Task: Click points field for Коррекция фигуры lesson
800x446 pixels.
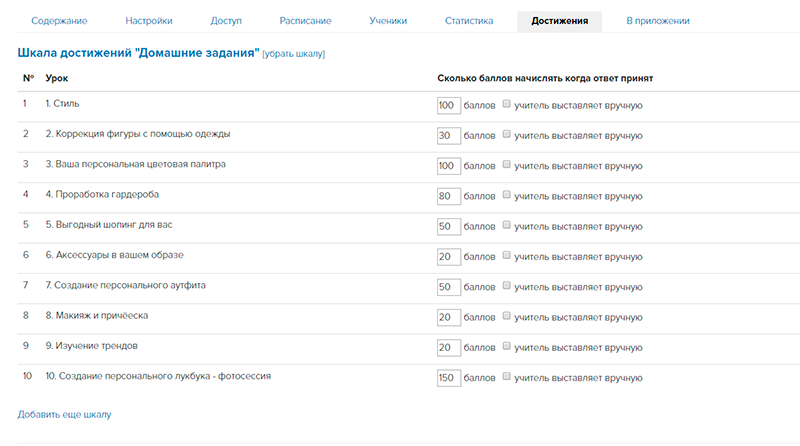Action: click(448, 136)
